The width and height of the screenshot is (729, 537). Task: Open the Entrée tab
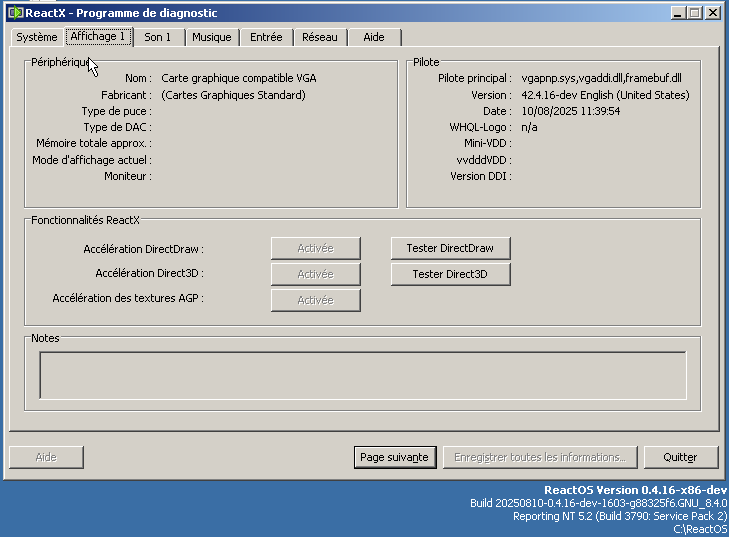tap(266, 37)
